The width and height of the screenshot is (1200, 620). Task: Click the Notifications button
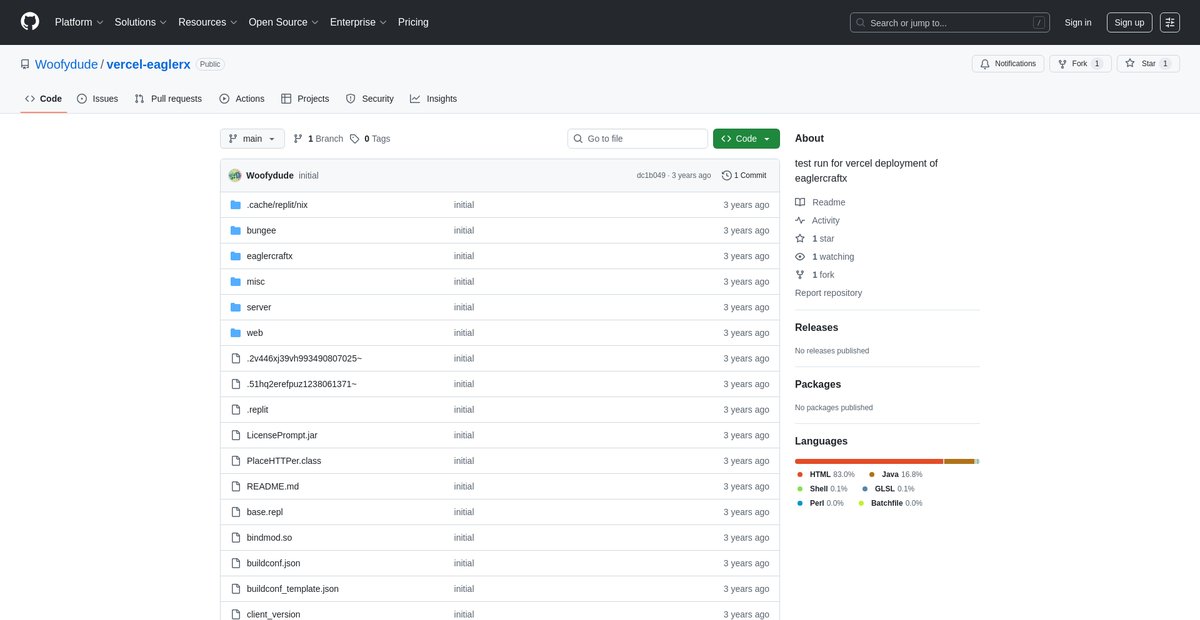point(1008,64)
